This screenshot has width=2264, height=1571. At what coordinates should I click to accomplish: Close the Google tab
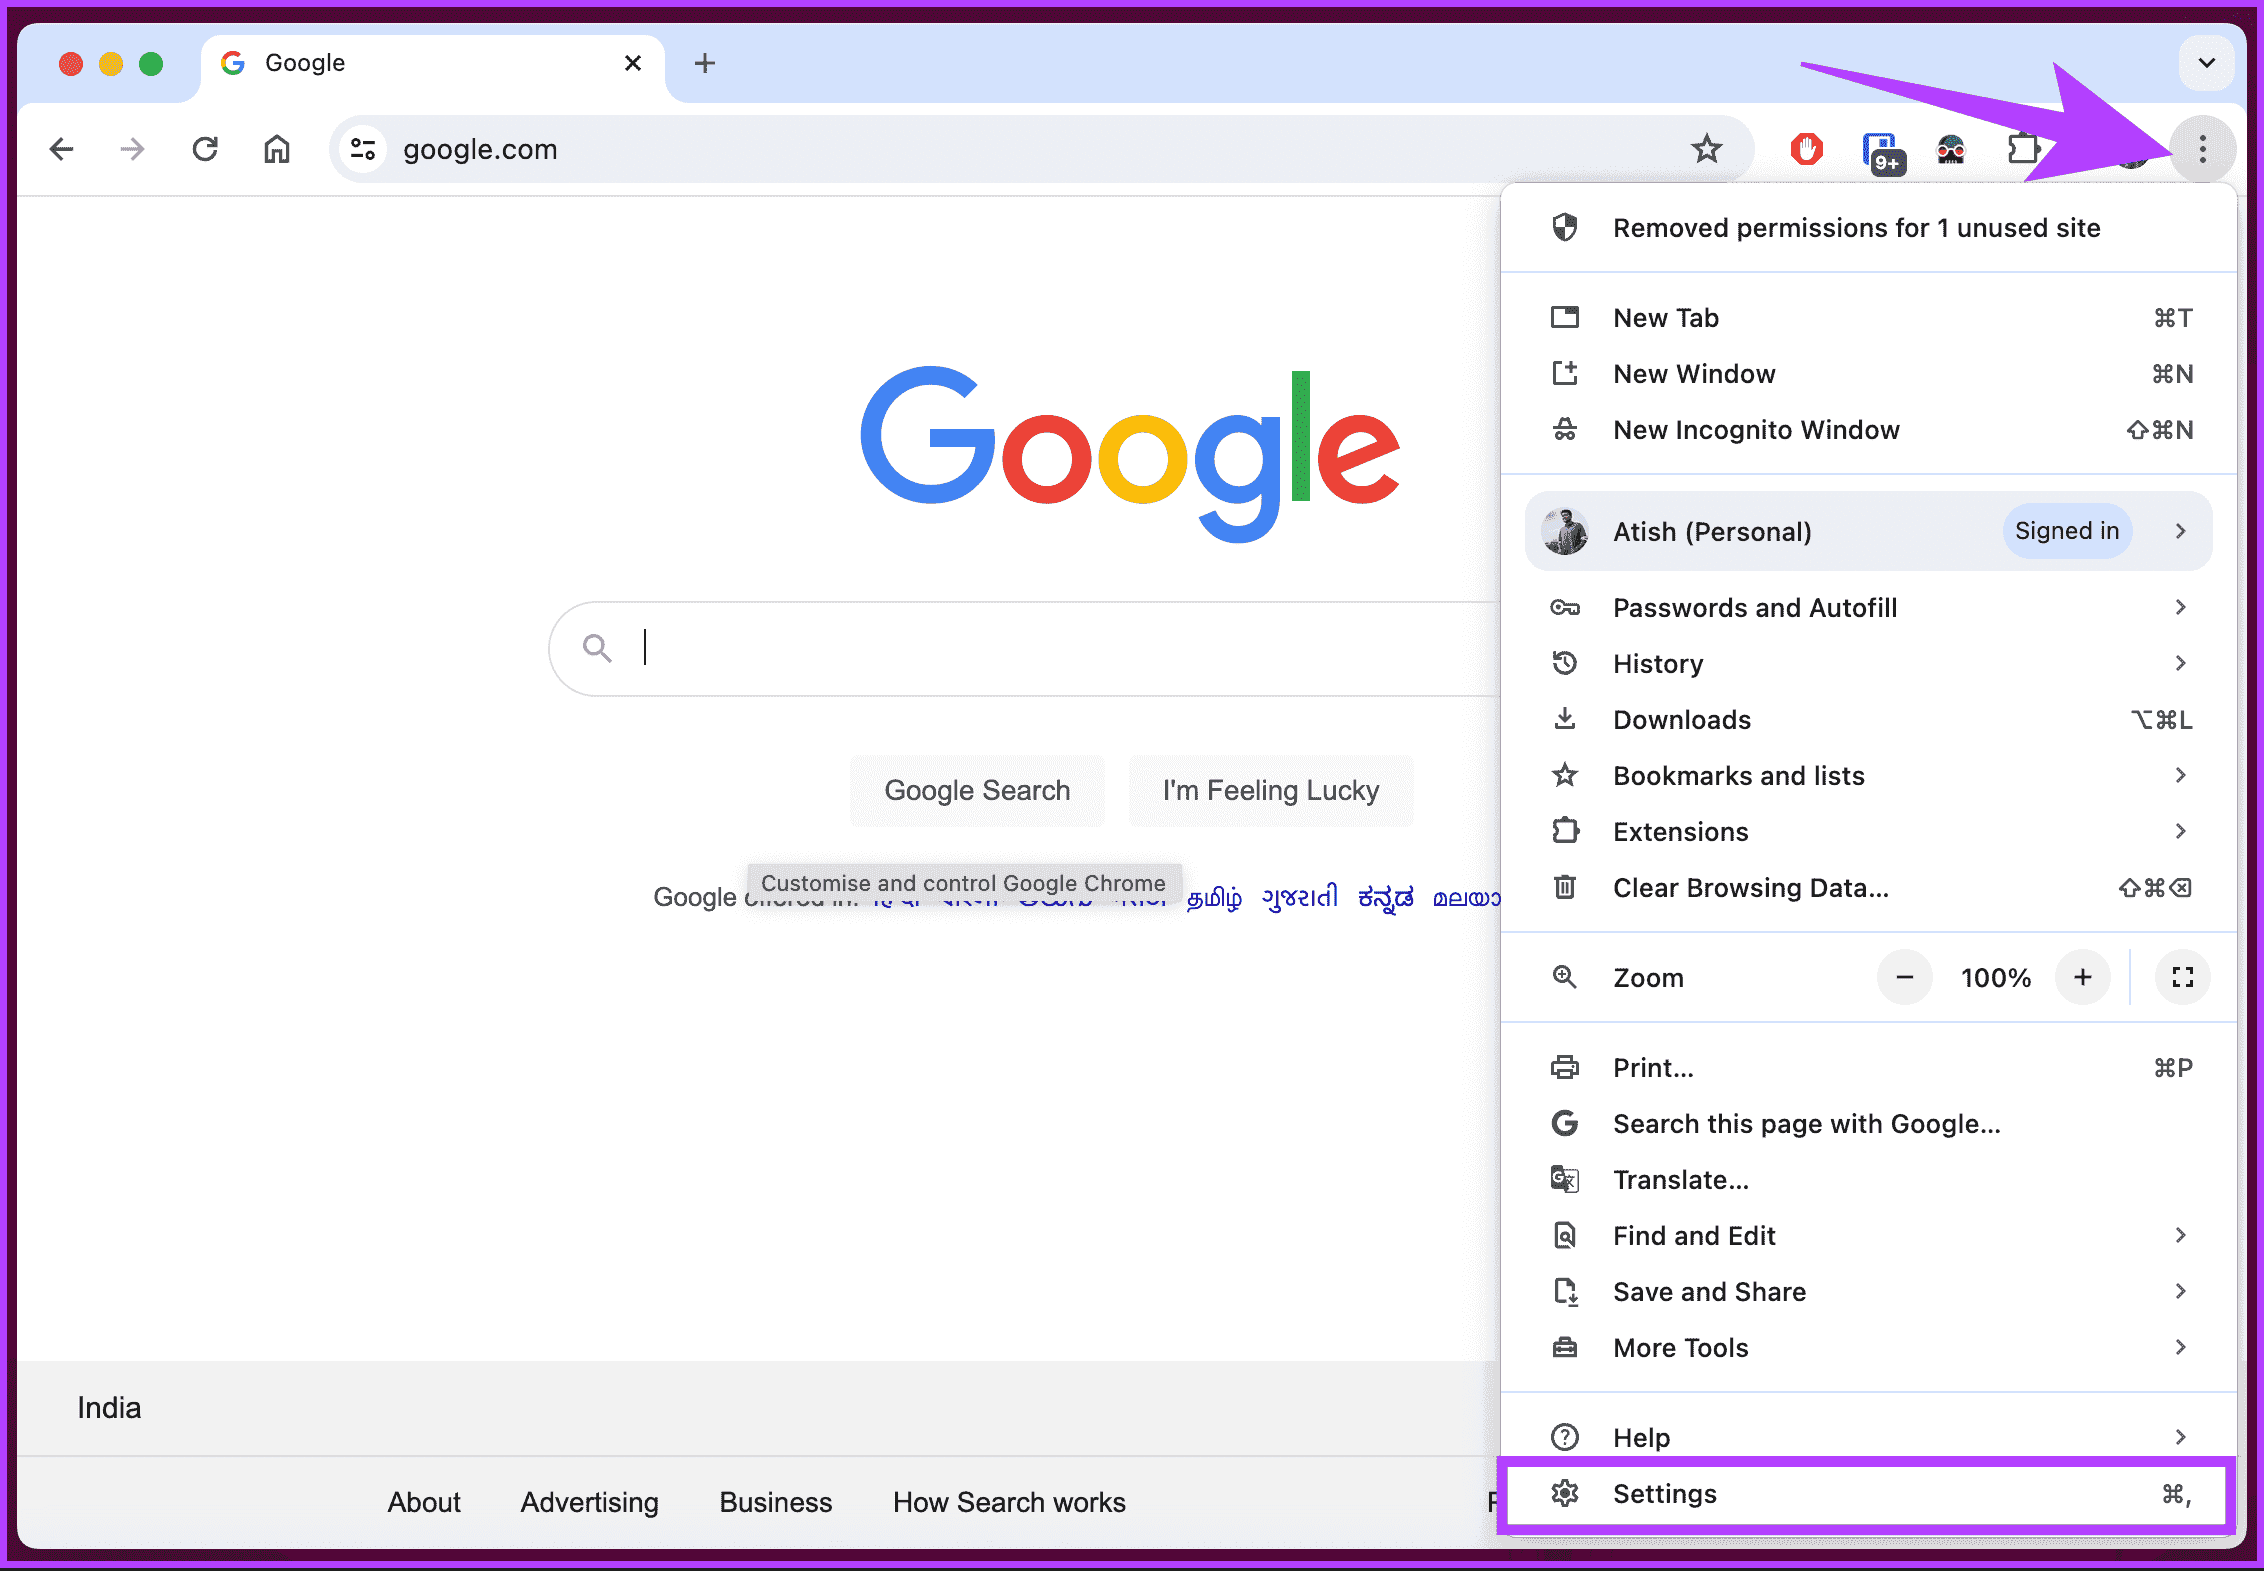point(633,63)
